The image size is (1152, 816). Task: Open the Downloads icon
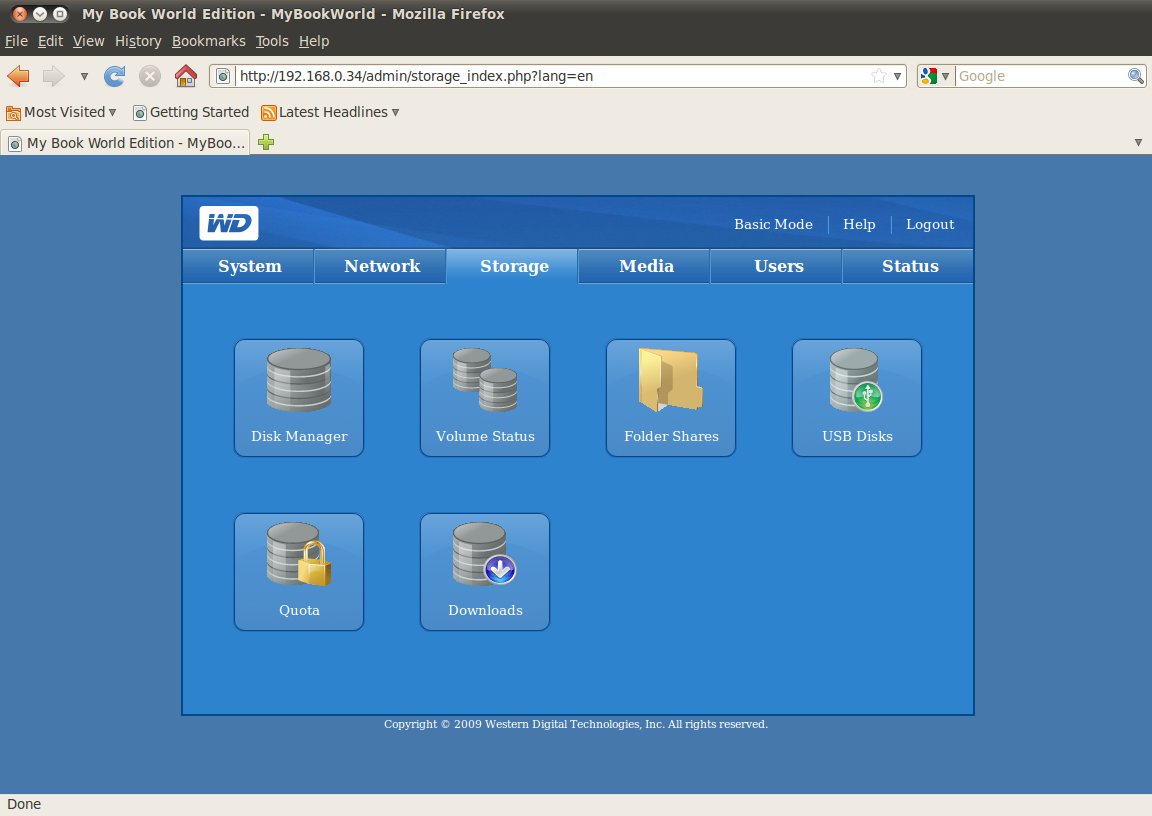point(485,571)
